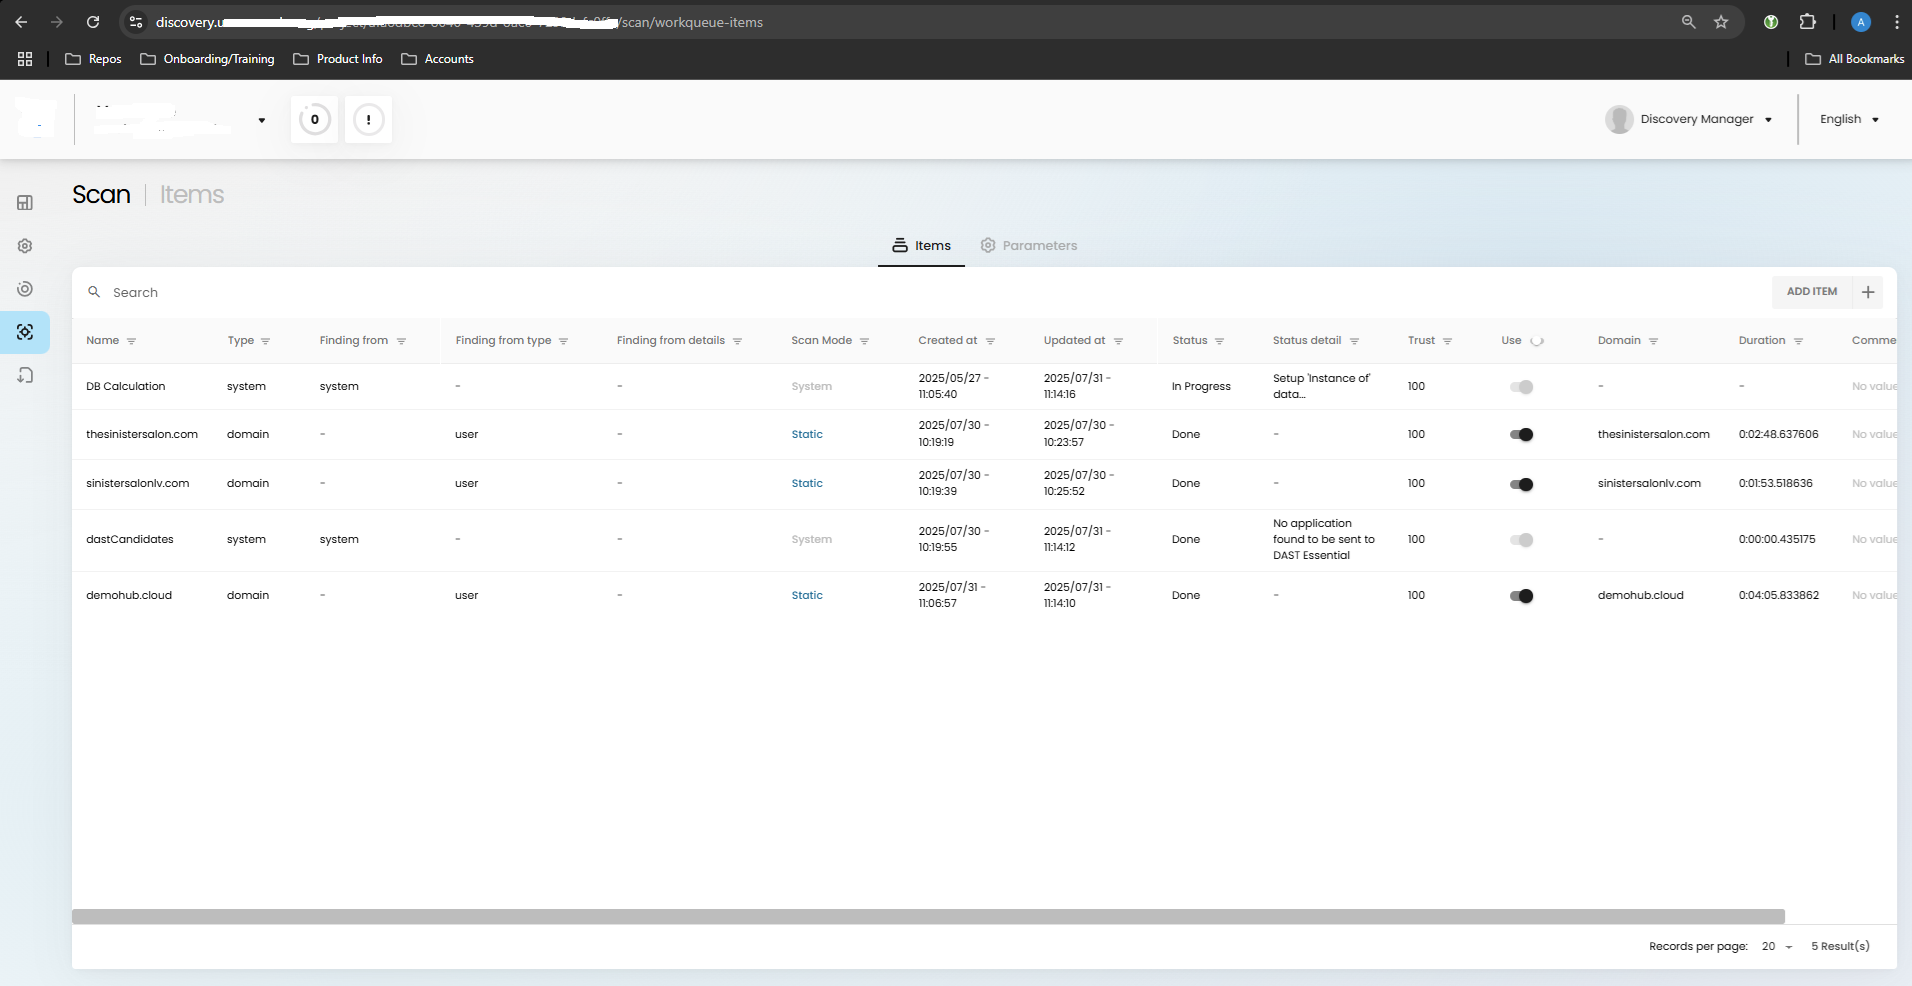
Task: Click the browser back arrow
Action: 21,22
